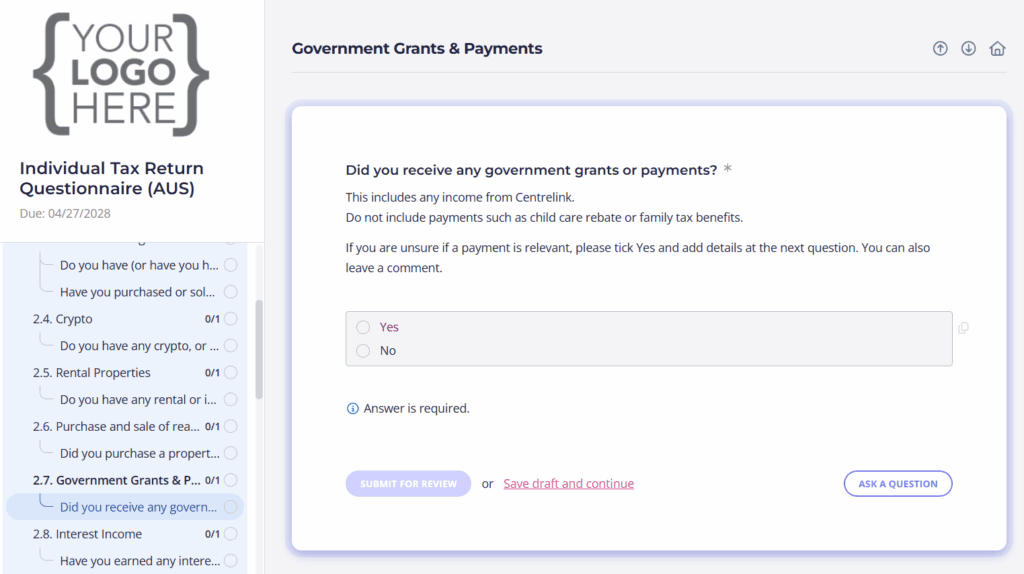The width and height of the screenshot is (1024, 574).
Task: Go to the next question arrow
Action: (968, 49)
